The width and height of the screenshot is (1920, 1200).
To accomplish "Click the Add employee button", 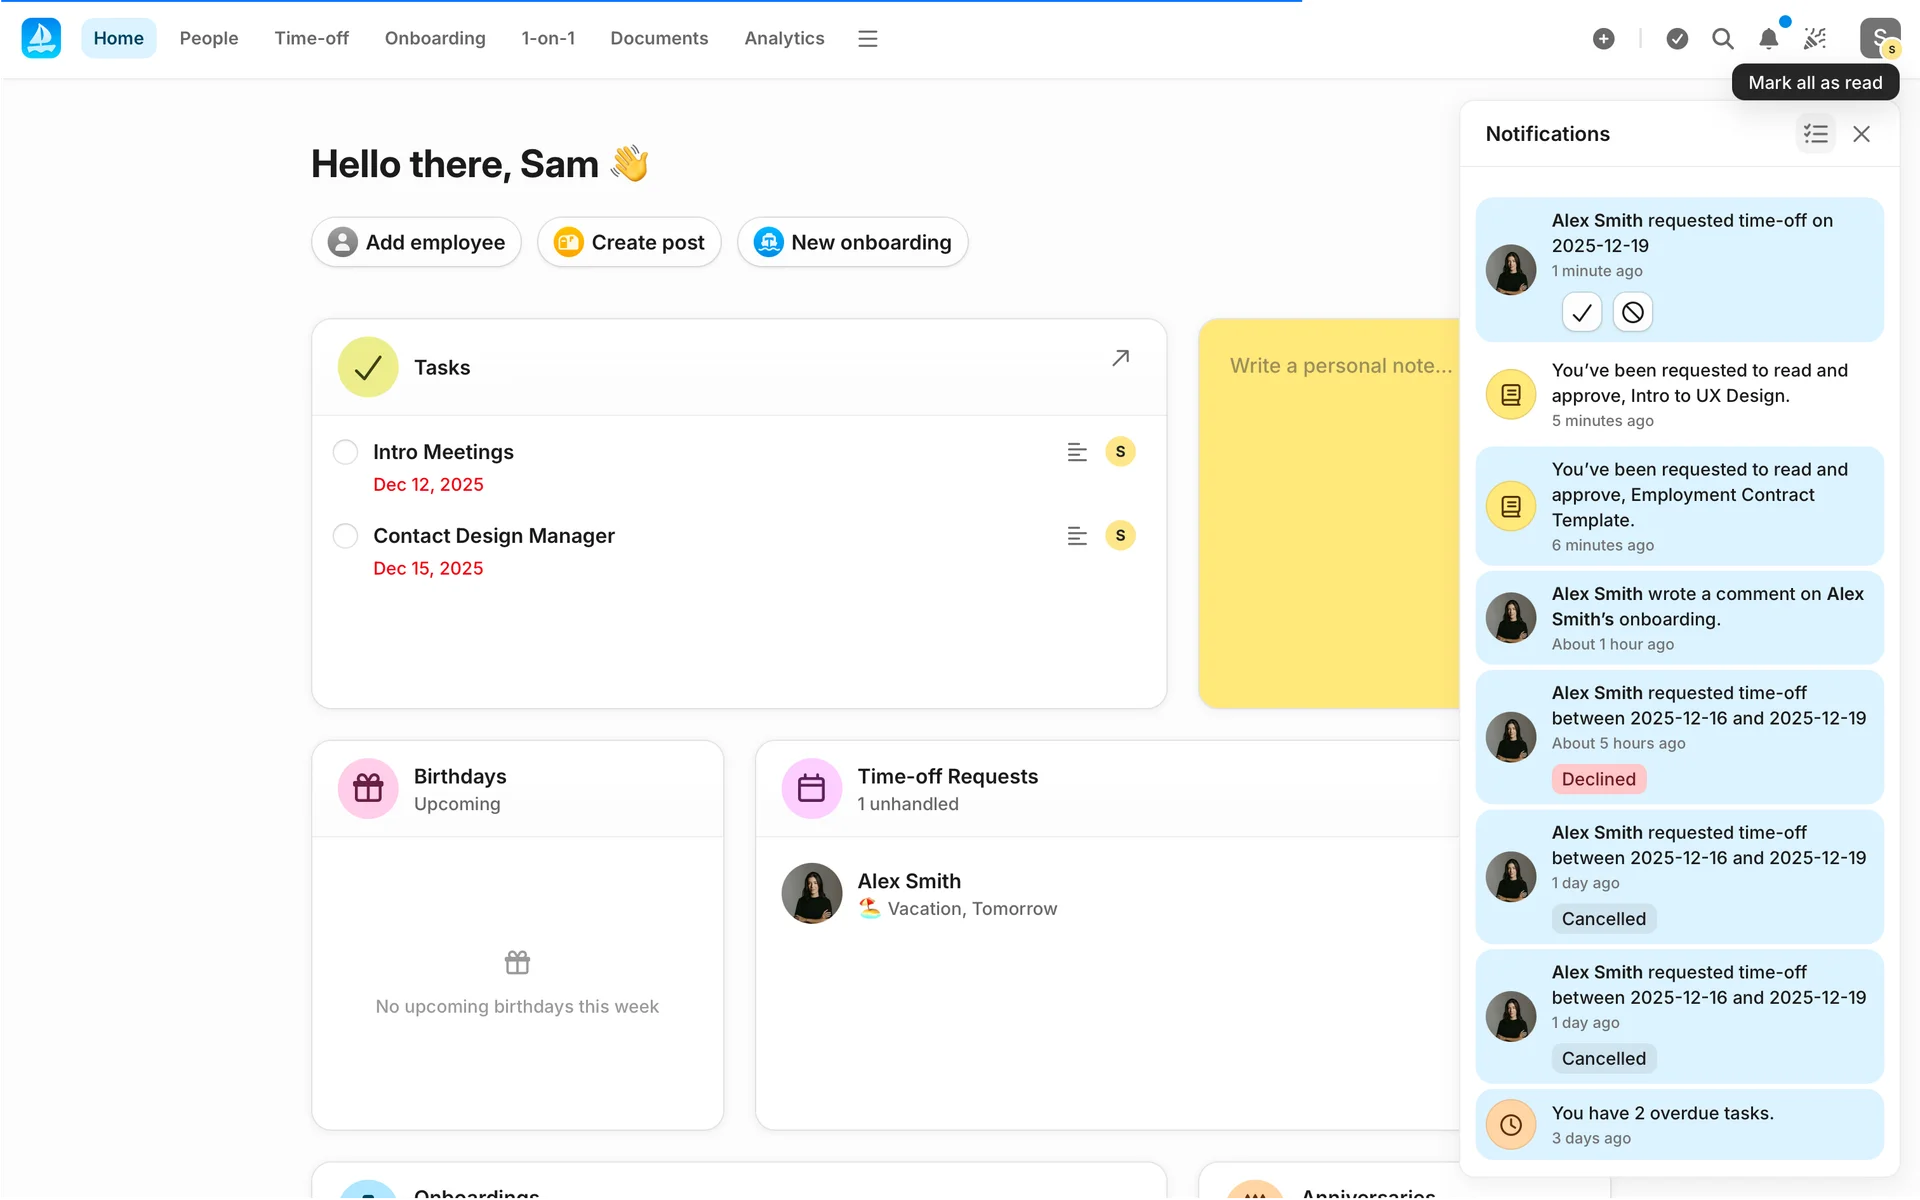I will [416, 242].
